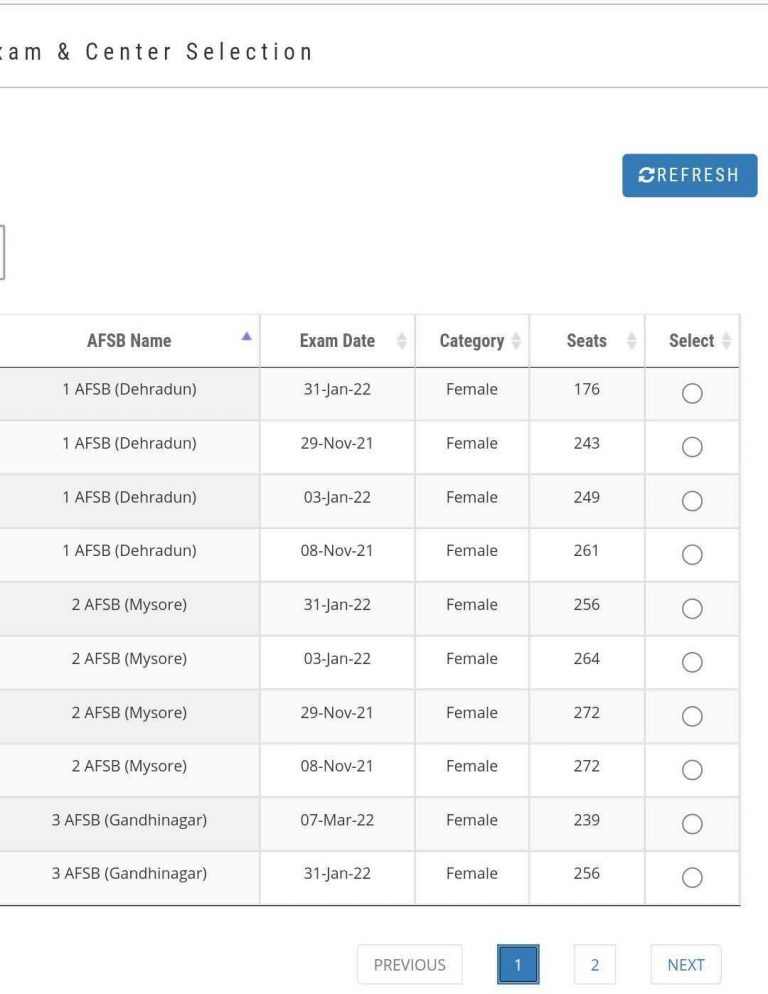Viewport: 768px width, 994px height.
Task: Click the current page 1 button
Action: coord(518,965)
